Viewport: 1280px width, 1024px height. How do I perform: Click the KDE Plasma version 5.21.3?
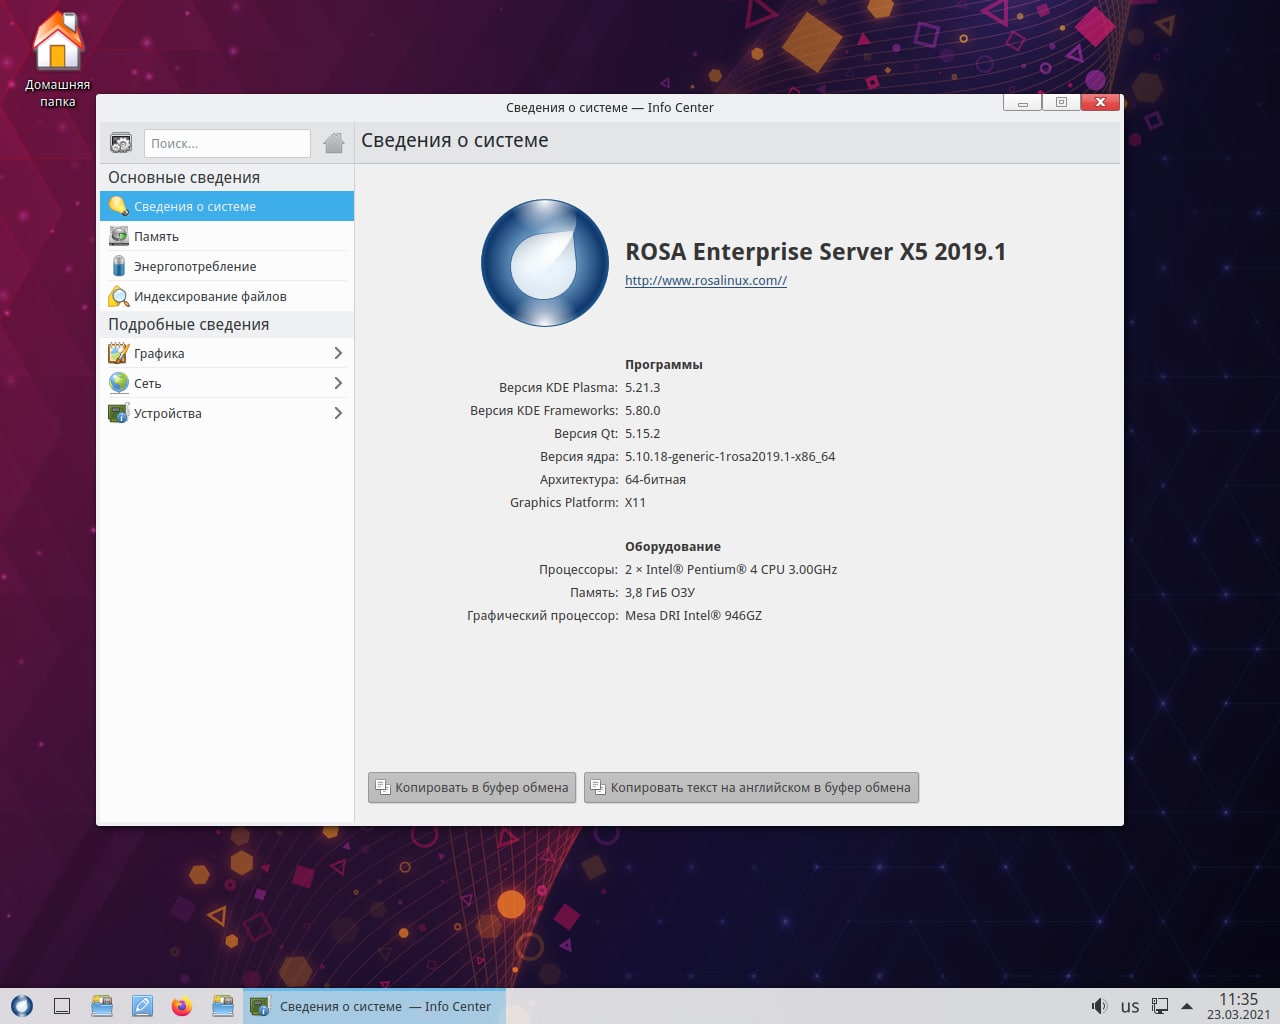point(642,387)
